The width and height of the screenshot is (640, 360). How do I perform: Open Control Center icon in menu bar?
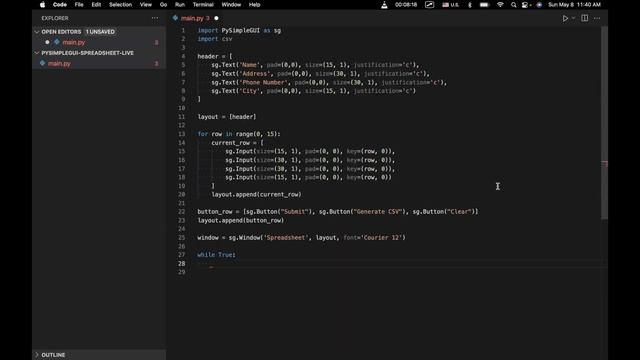[x=526, y=5]
